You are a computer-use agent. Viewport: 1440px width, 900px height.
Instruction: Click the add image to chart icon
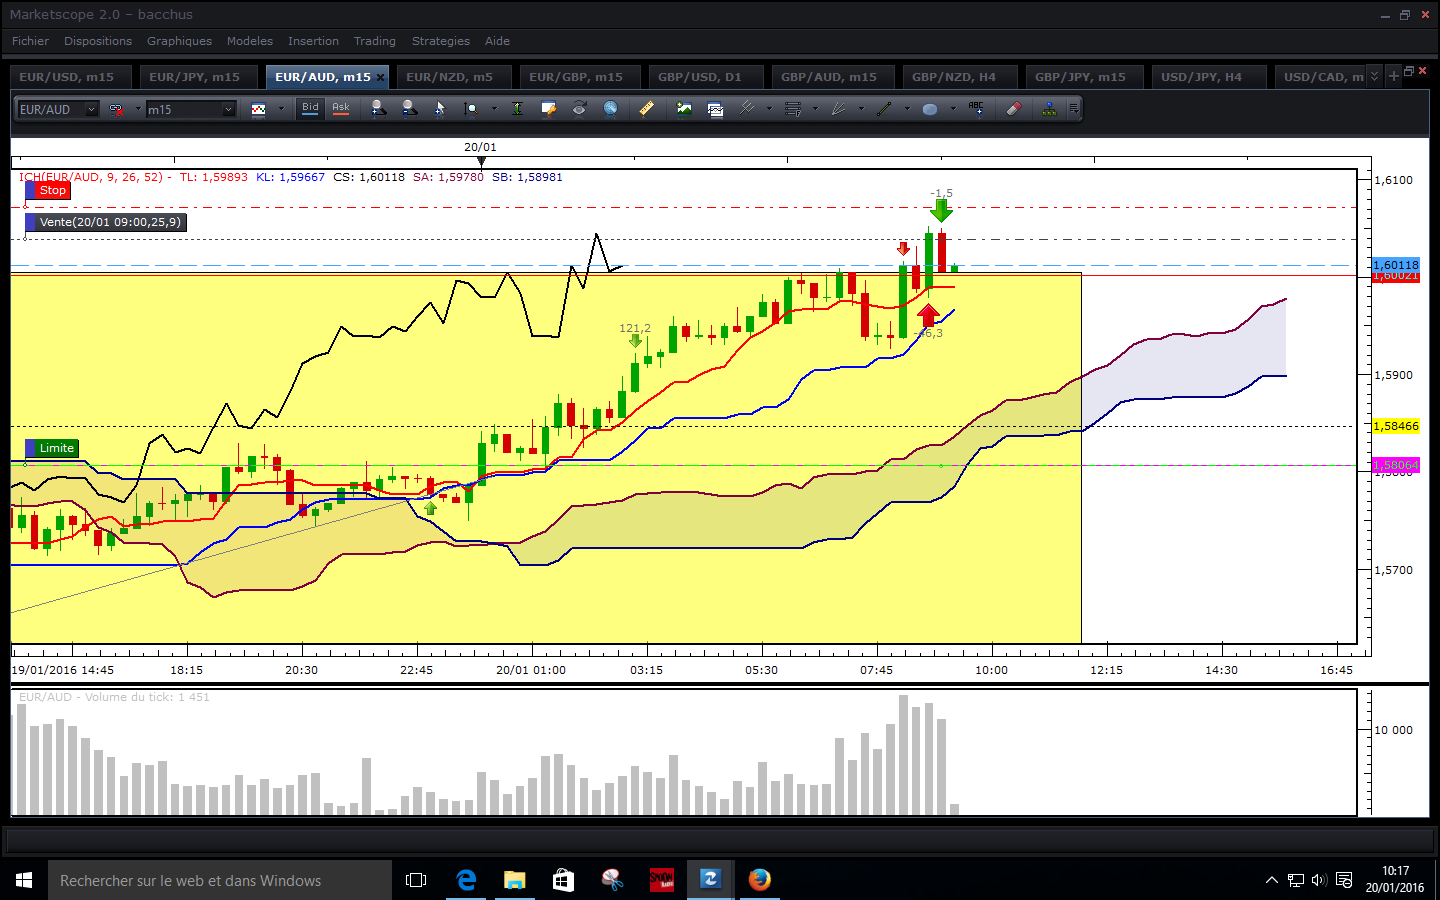pyautogui.click(x=684, y=109)
